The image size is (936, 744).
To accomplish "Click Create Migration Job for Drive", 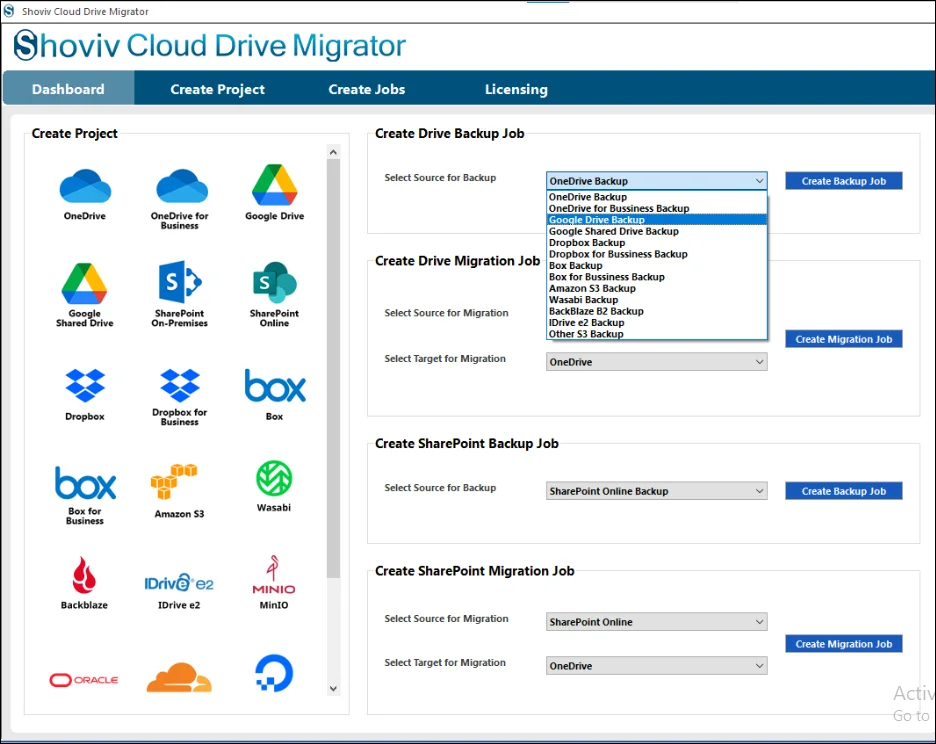I will (x=843, y=339).
